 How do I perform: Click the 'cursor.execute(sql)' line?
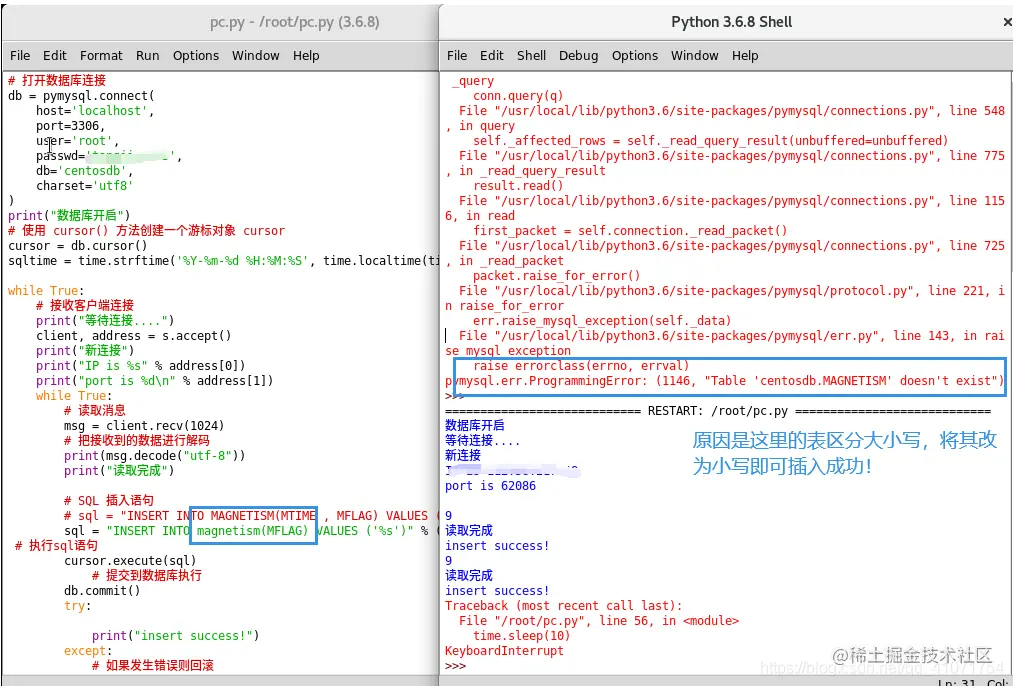tap(130, 560)
